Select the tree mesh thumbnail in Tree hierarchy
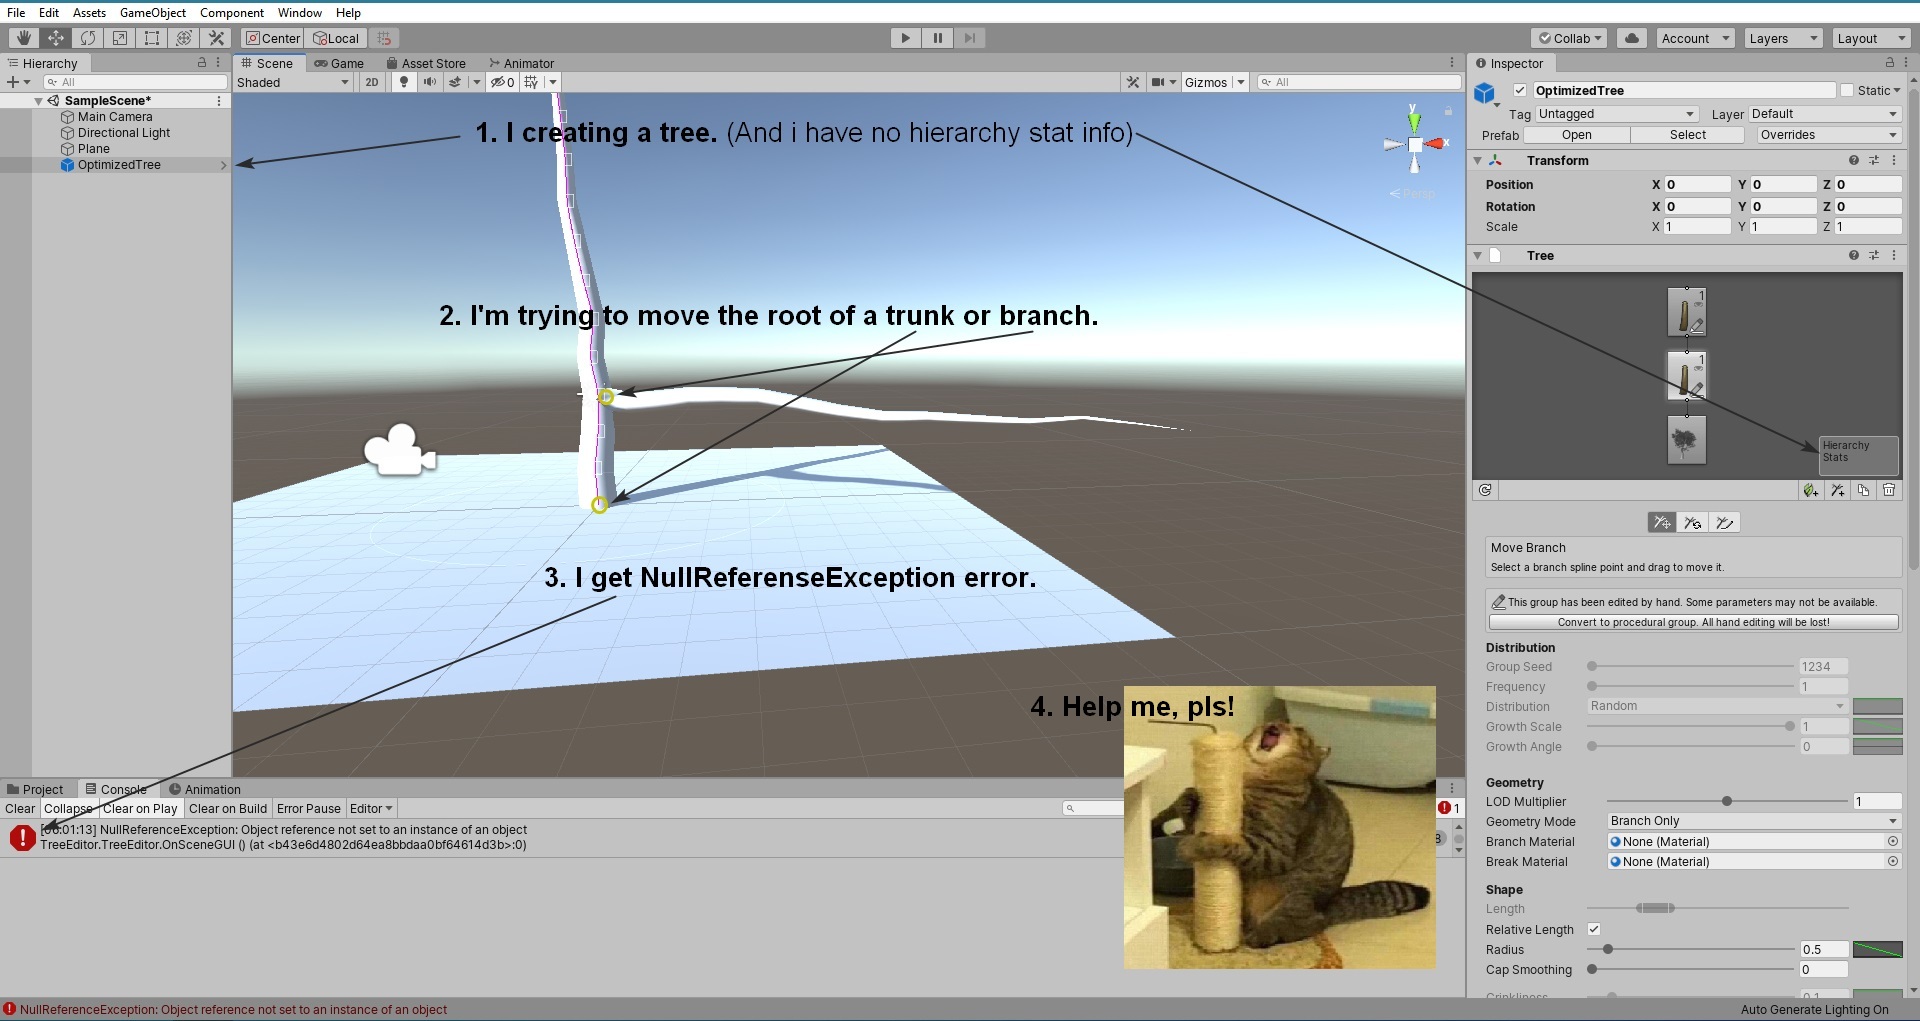 point(1687,440)
